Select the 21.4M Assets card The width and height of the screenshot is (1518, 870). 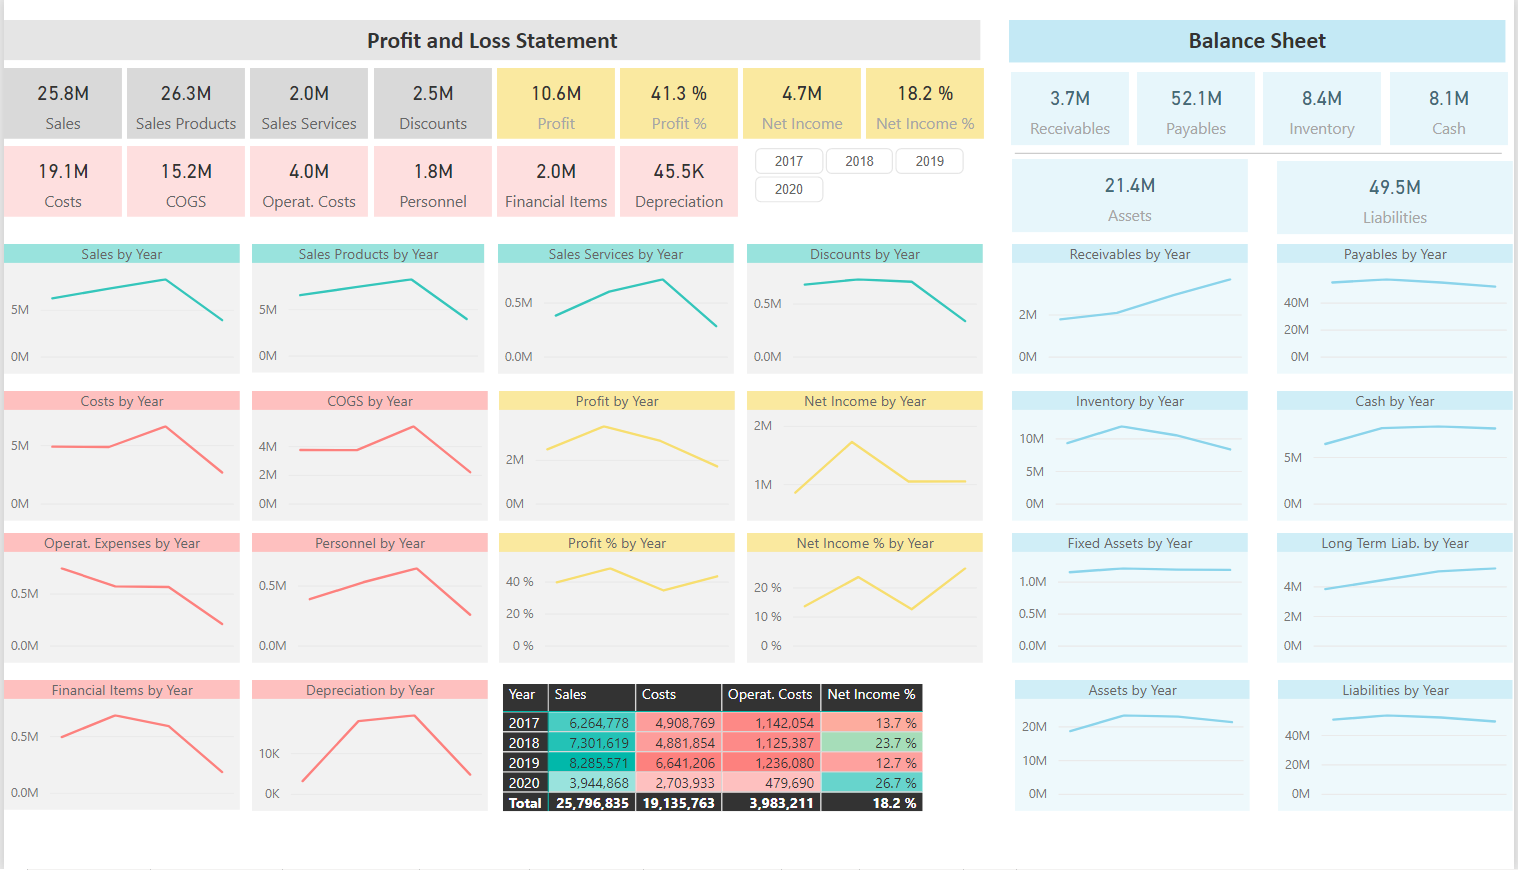[x=1129, y=195]
